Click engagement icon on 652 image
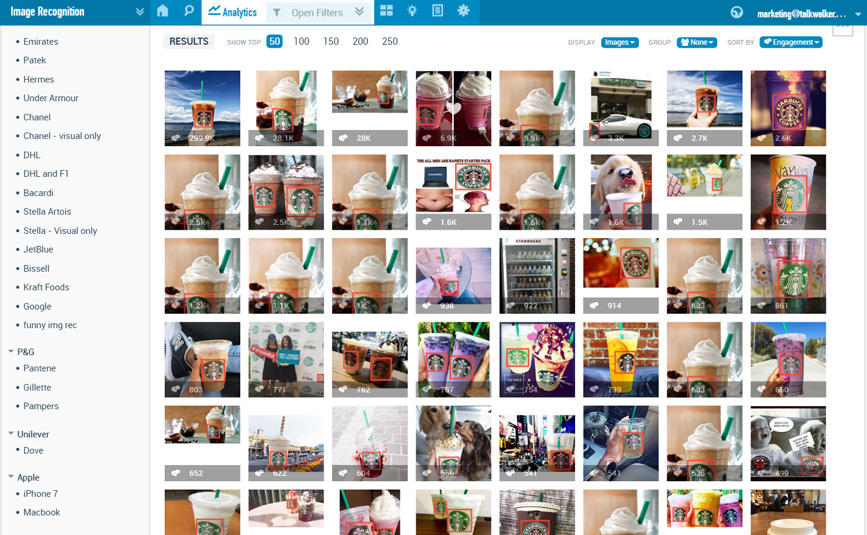The image size is (867, 535). 176,473
